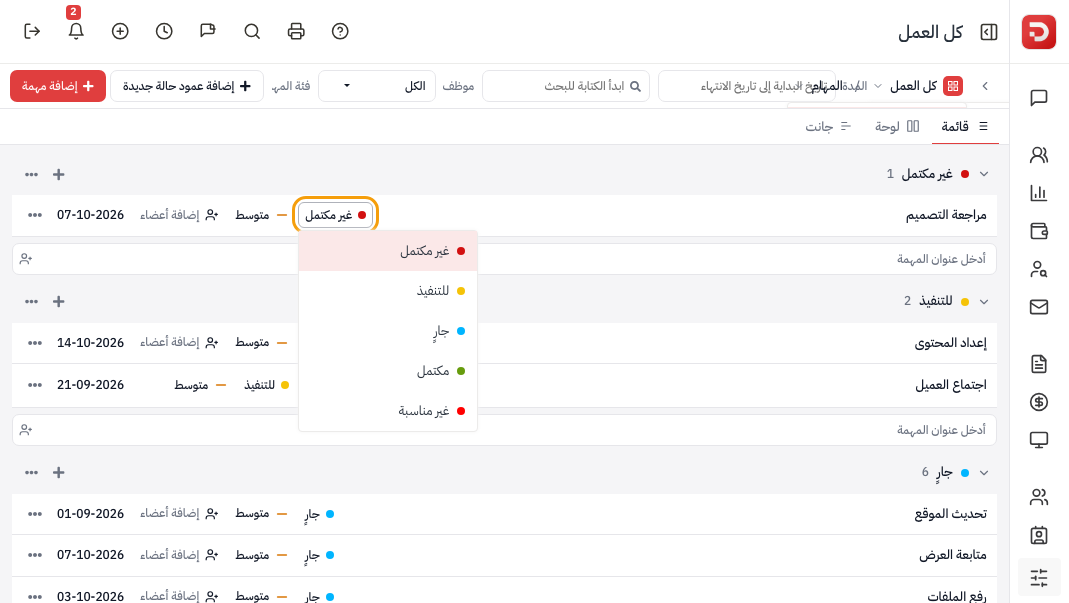Click the logout icon in top bar

[32, 31]
